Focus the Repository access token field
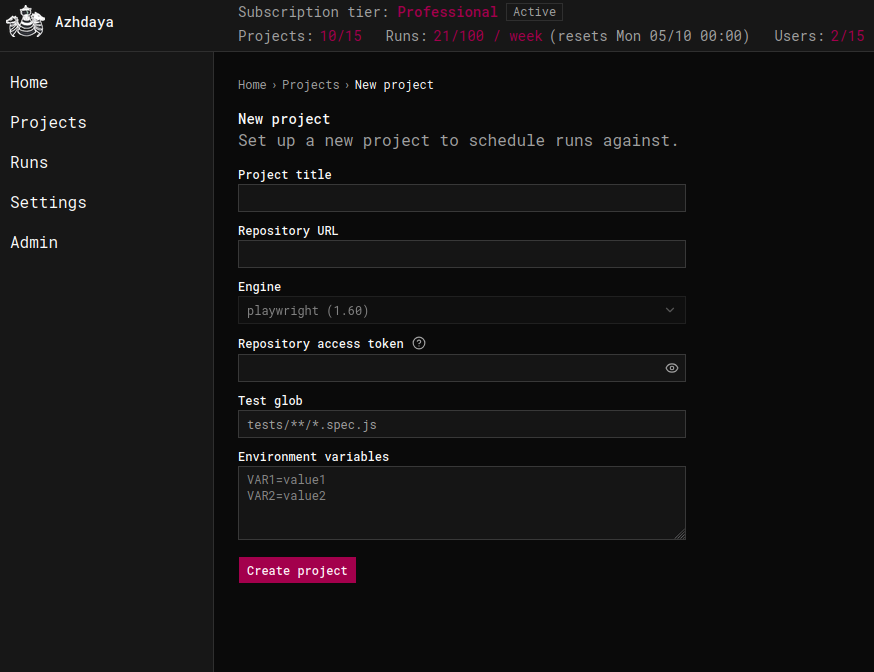This screenshot has height=672, width=874. click(x=462, y=368)
